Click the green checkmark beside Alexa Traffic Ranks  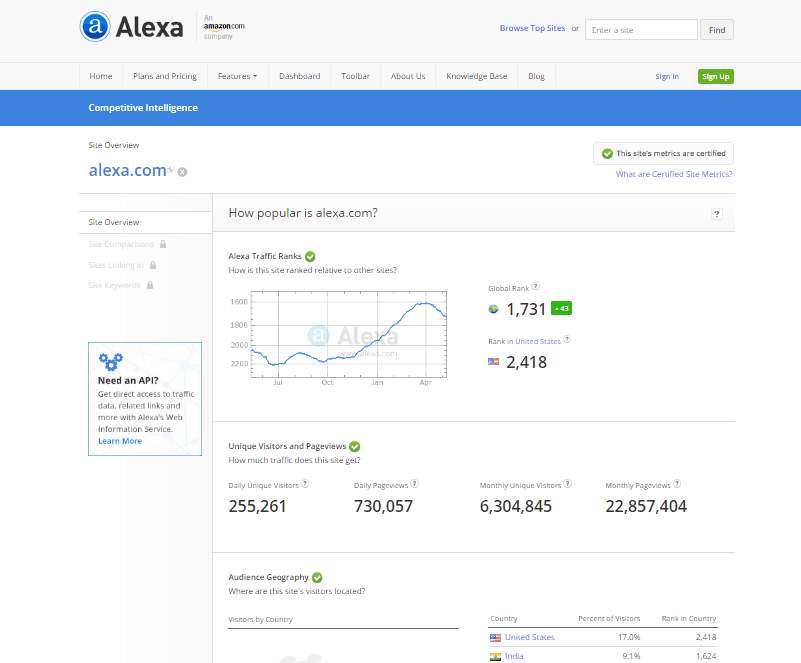(x=310, y=256)
